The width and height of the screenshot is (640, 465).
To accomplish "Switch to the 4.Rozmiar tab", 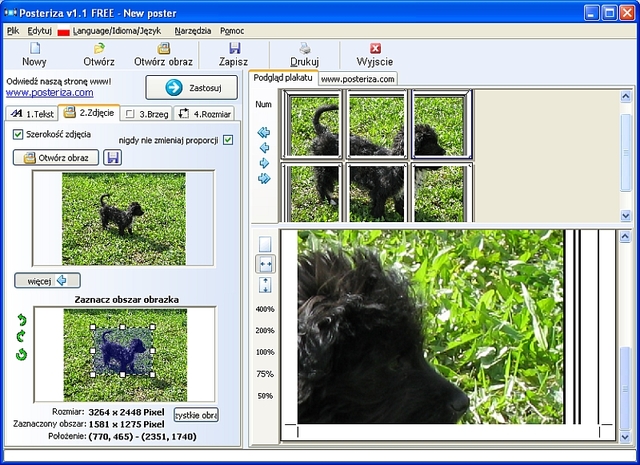I will pyautogui.click(x=204, y=114).
